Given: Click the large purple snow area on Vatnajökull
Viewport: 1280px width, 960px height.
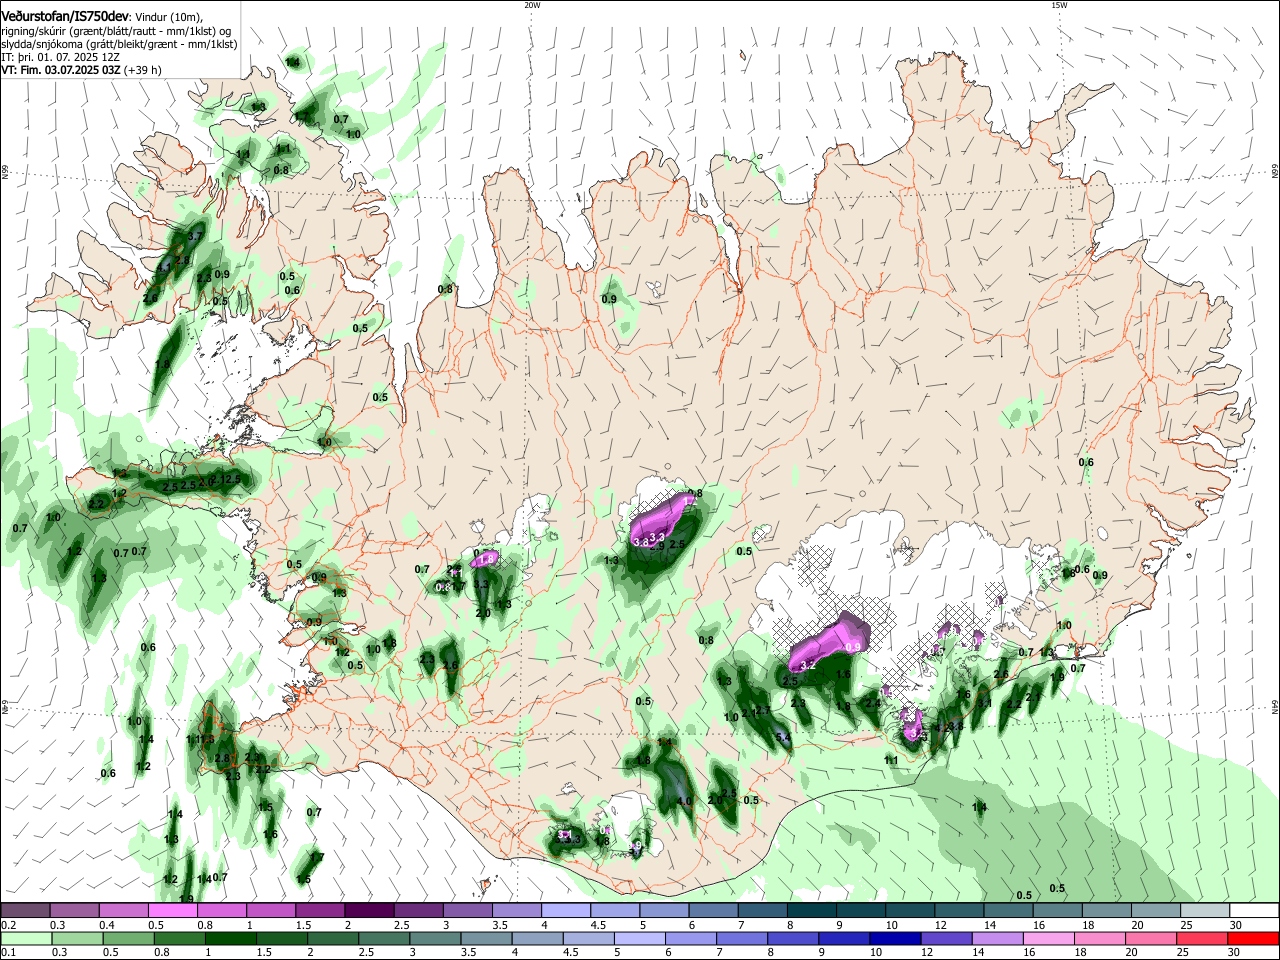Looking at the screenshot, I should 830,642.
